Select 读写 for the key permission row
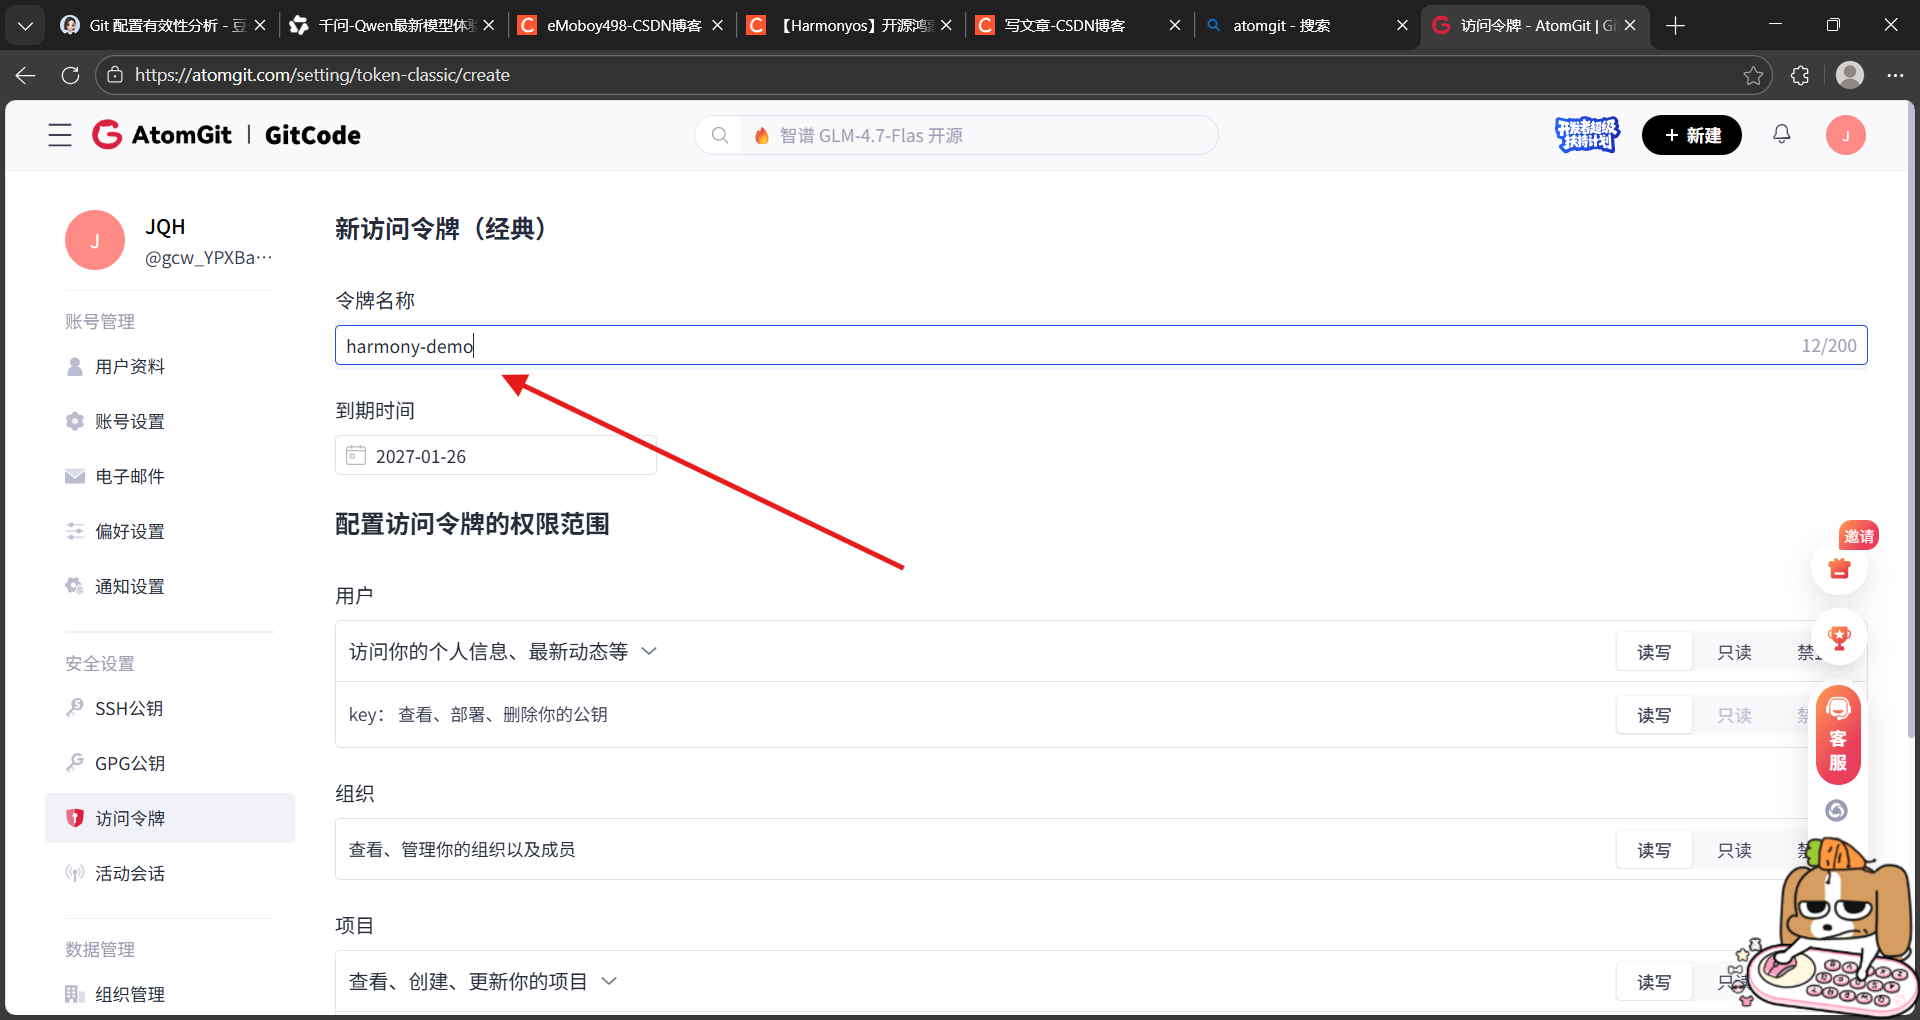Viewport: 1920px width, 1020px height. (x=1653, y=715)
